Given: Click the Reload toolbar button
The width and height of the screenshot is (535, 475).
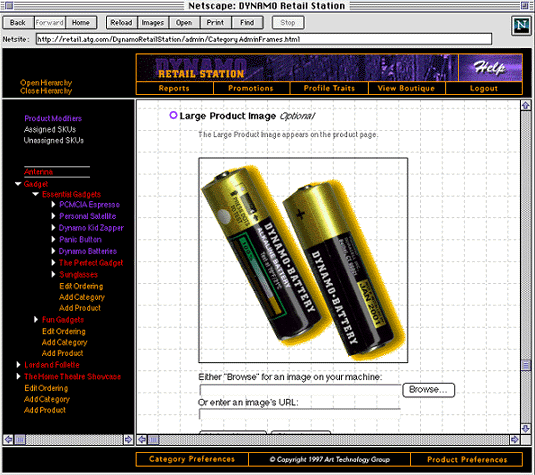Looking at the screenshot, I should click(121, 23).
